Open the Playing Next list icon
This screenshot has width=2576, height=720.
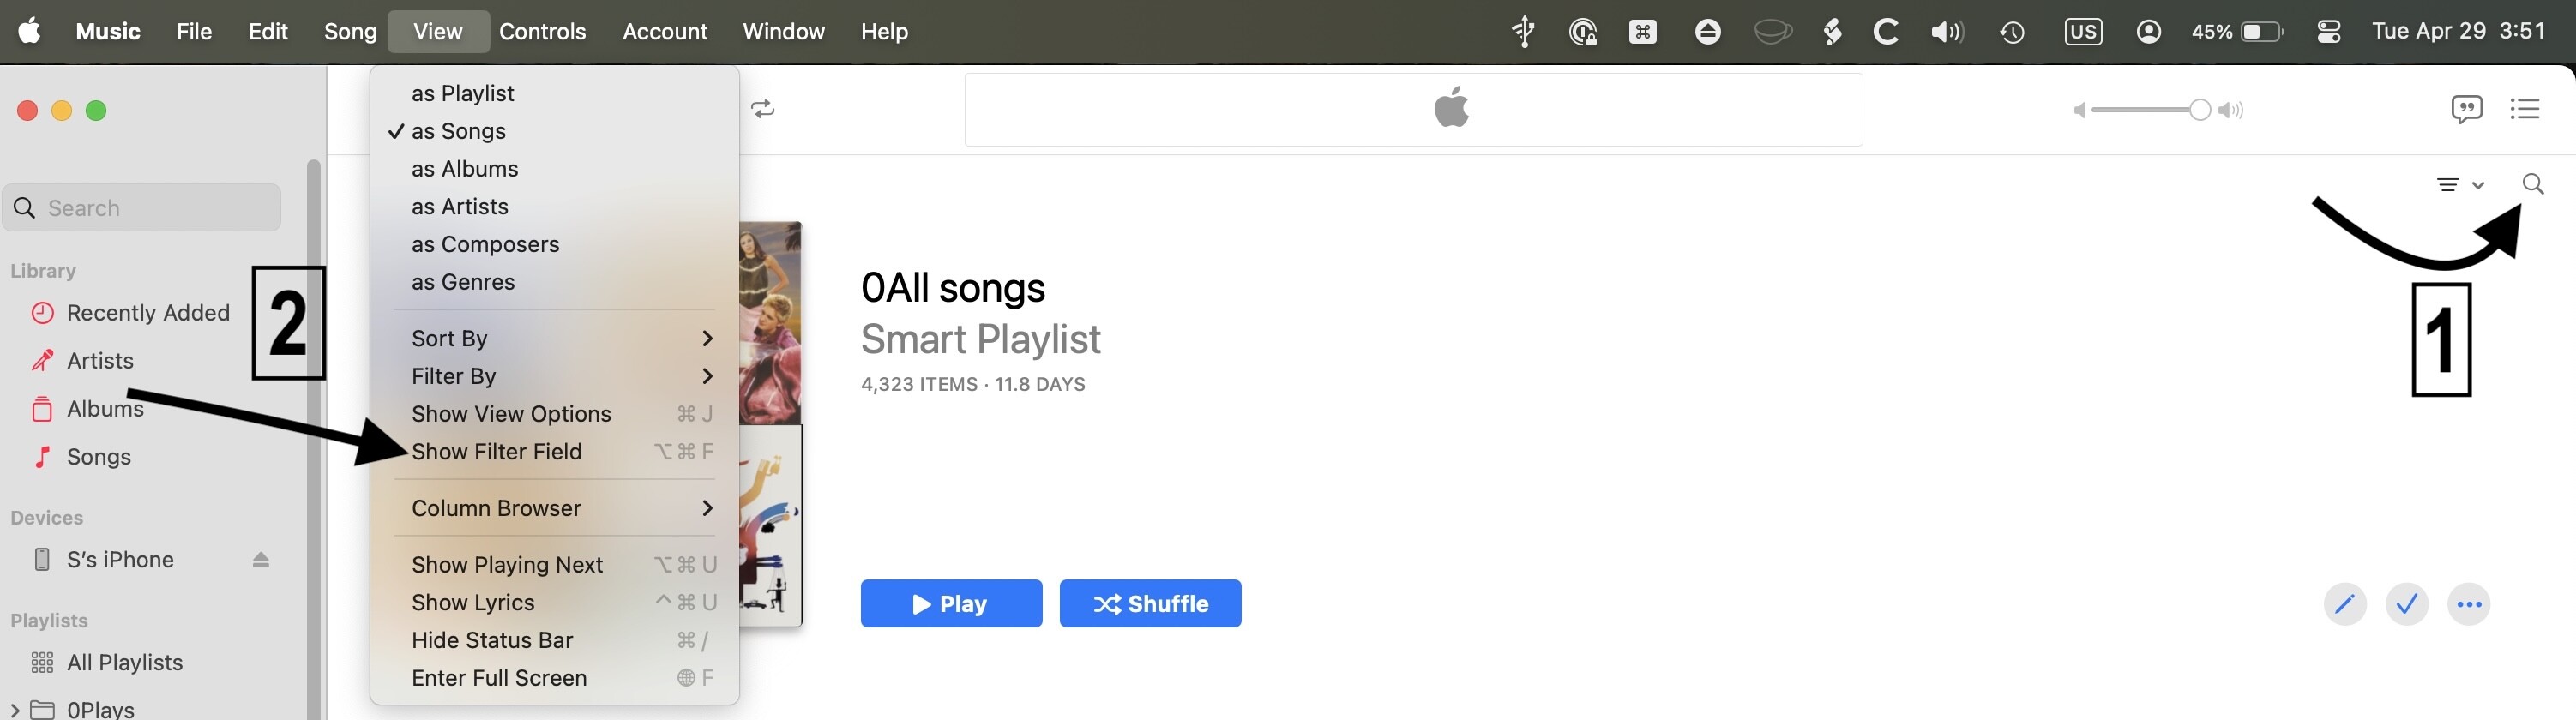click(x=2524, y=109)
